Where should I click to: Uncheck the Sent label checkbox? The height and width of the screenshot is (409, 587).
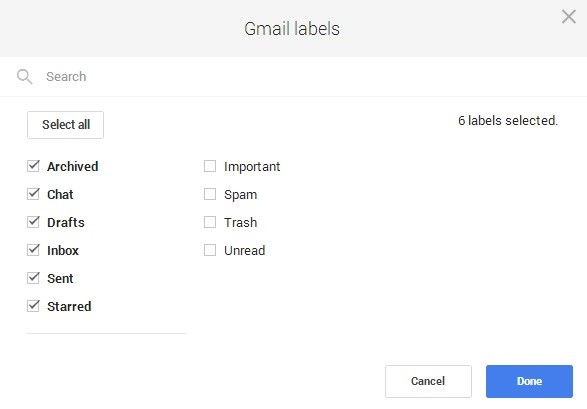(33, 278)
